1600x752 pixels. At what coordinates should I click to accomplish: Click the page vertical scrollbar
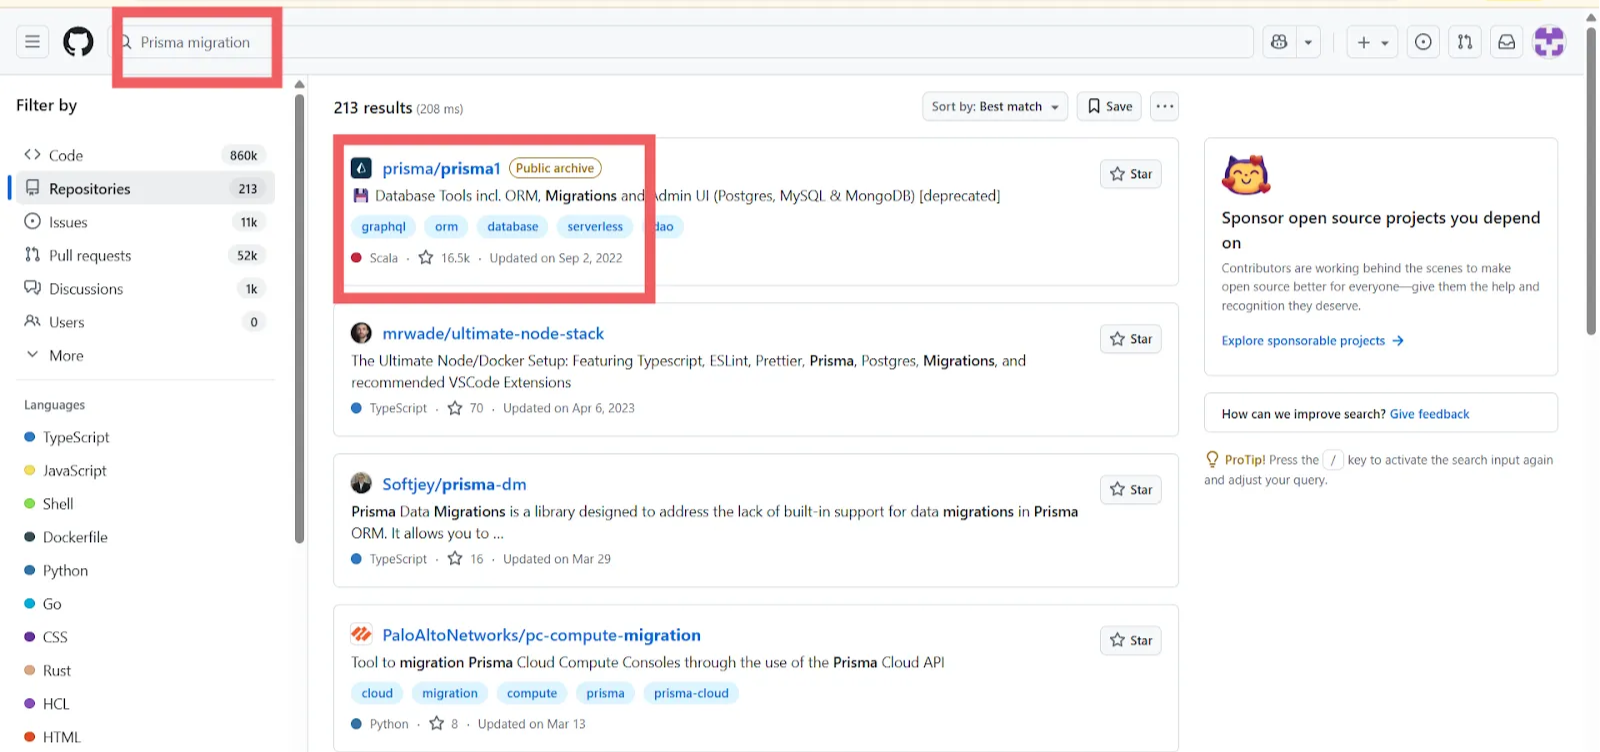(1592, 180)
